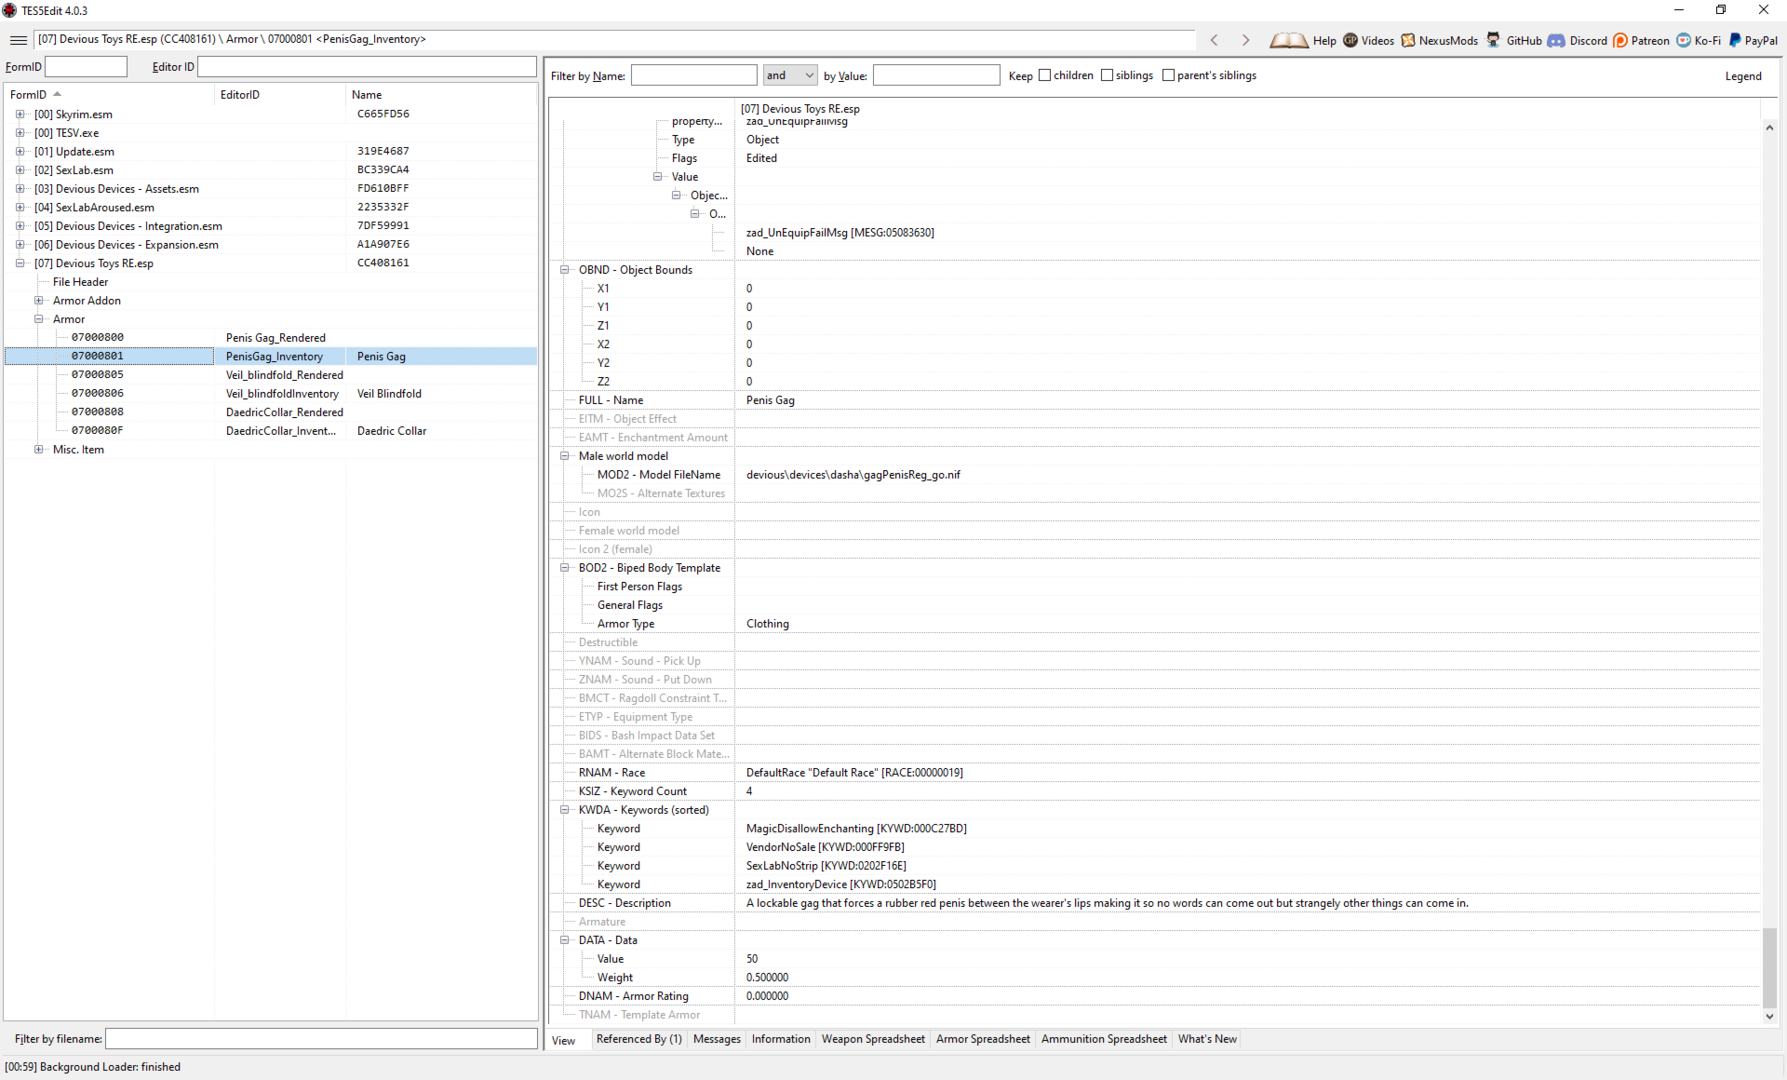
Task: Open the Armor Spreadsheet tab
Action: 983,1039
